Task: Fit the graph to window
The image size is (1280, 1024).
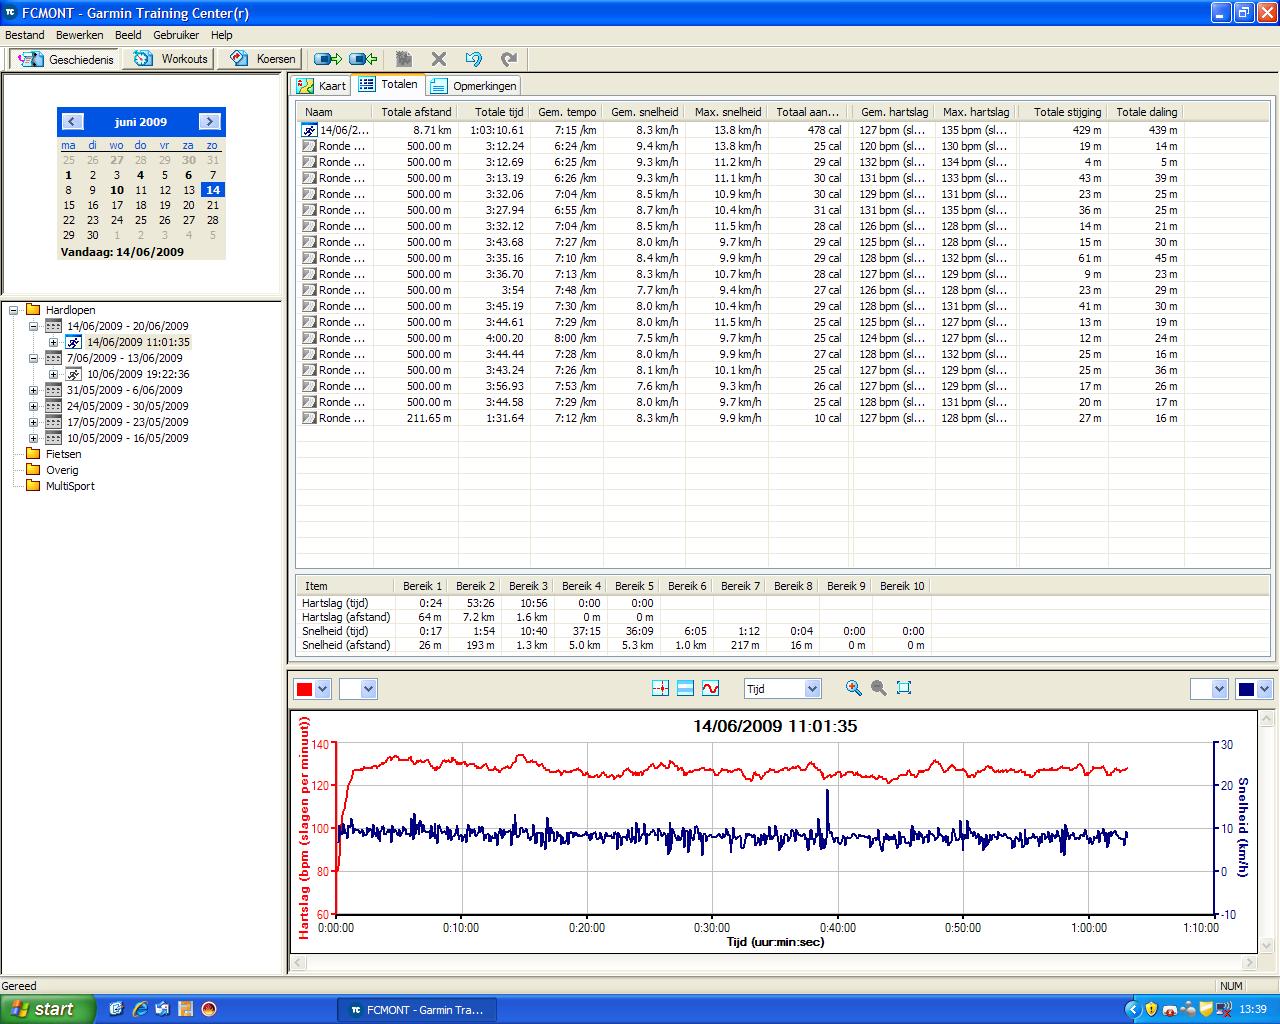Action: click(904, 688)
